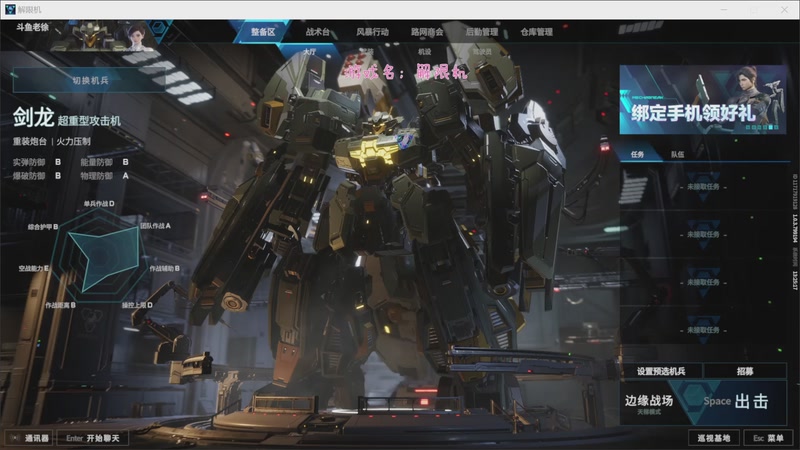Open the 机设 sub-tab

424,52
